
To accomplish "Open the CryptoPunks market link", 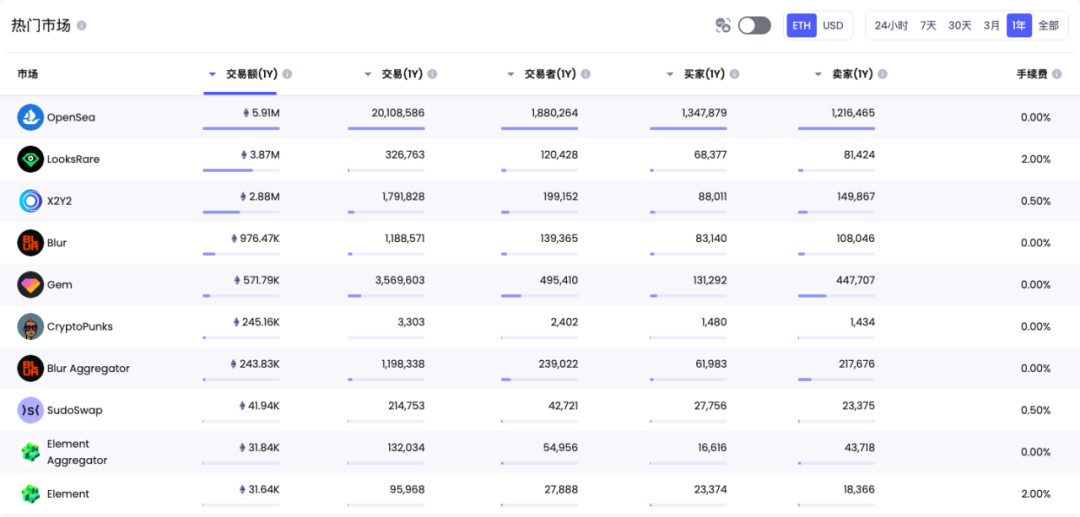I will tap(80, 327).
